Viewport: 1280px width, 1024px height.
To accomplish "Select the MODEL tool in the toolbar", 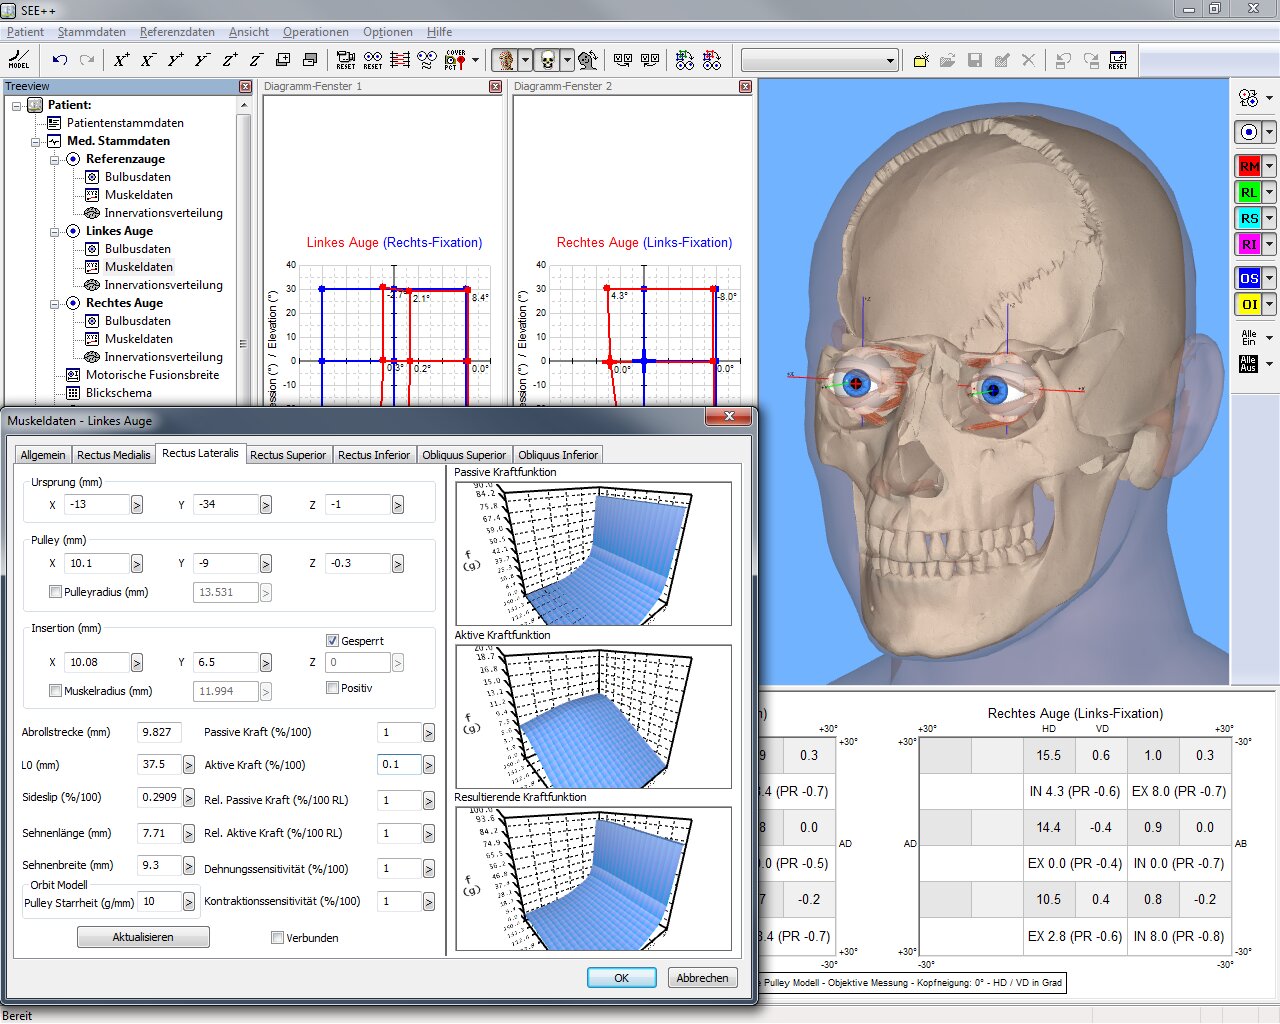I will [x=18, y=60].
